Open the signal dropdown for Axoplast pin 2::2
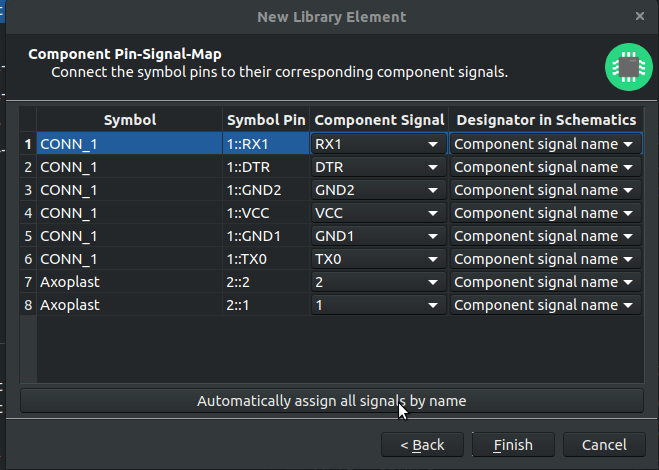659x470 pixels. click(x=378, y=282)
